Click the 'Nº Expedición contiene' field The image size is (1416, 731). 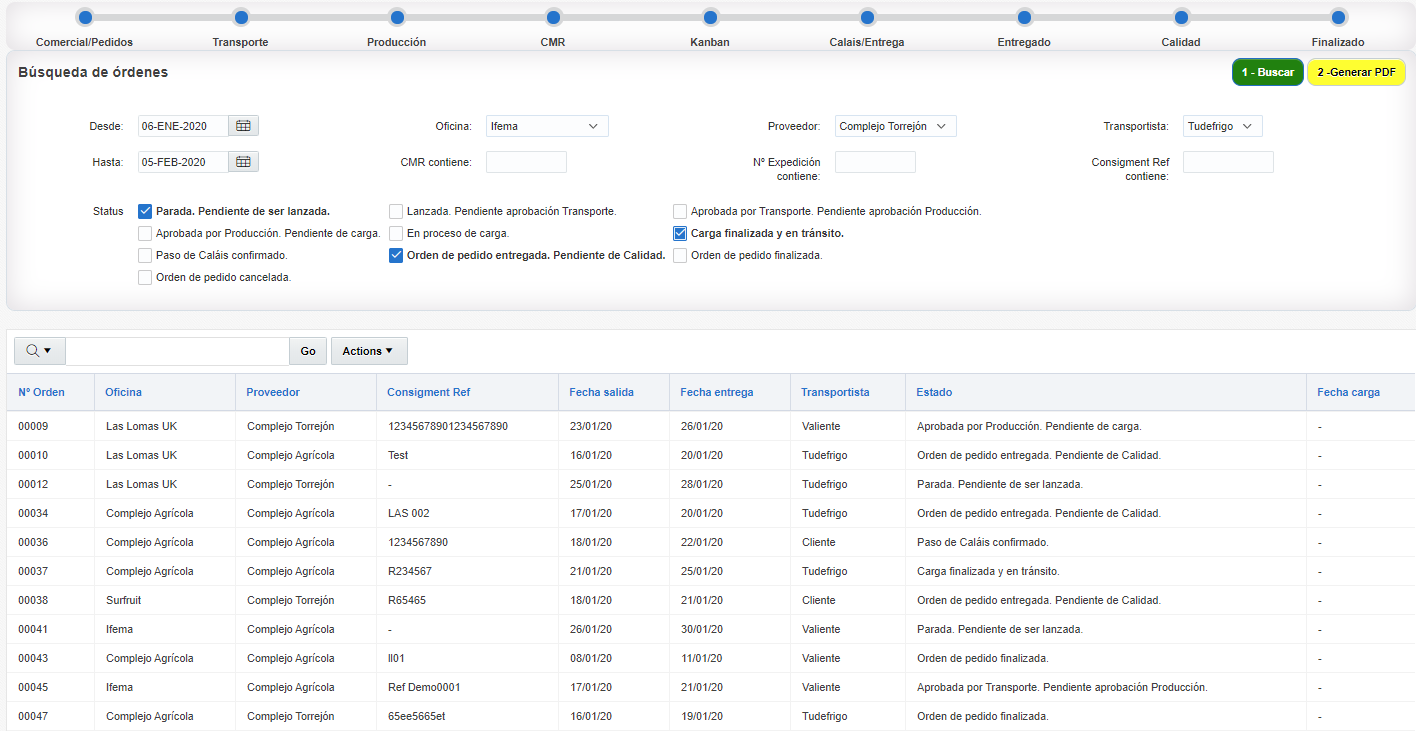pyautogui.click(x=875, y=162)
